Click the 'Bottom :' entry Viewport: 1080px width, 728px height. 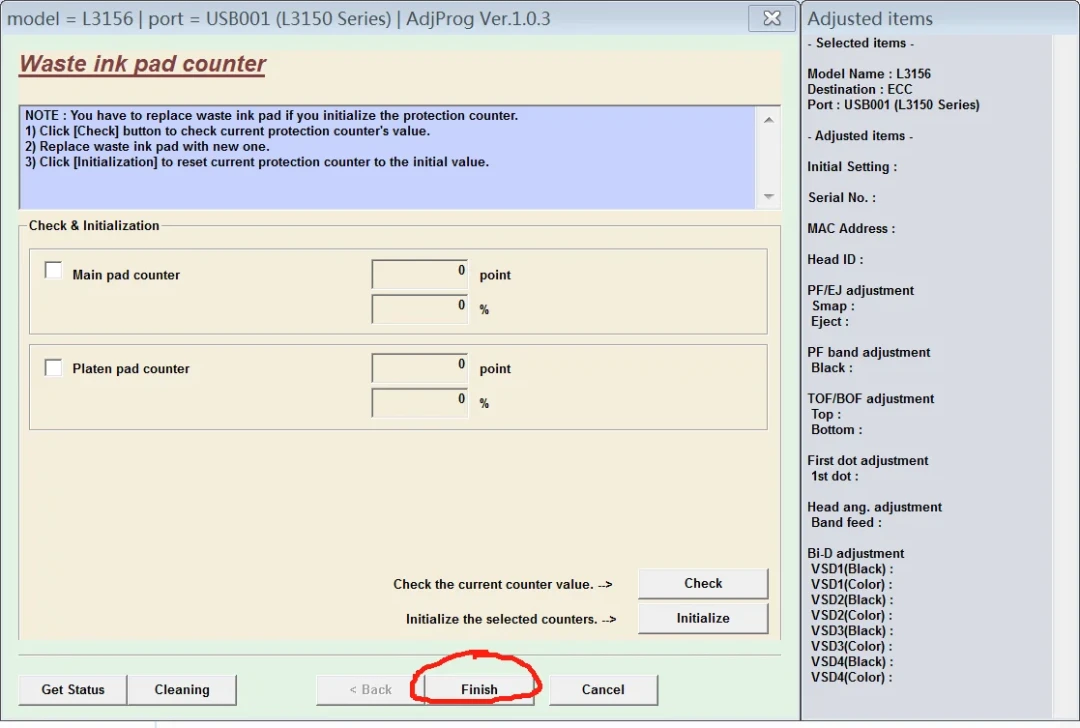[836, 430]
